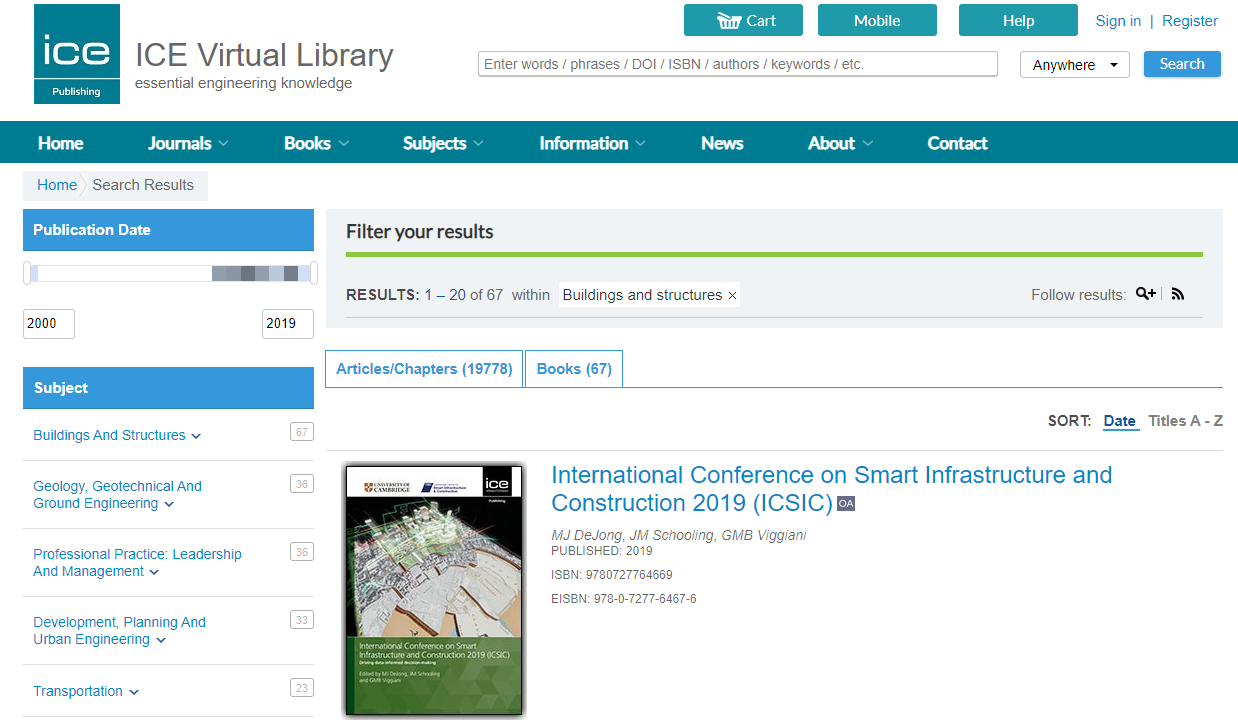The height and width of the screenshot is (727, 1238).
Task: Click the 67 count badge for Buildings
Action: click(x=301, y=432)
